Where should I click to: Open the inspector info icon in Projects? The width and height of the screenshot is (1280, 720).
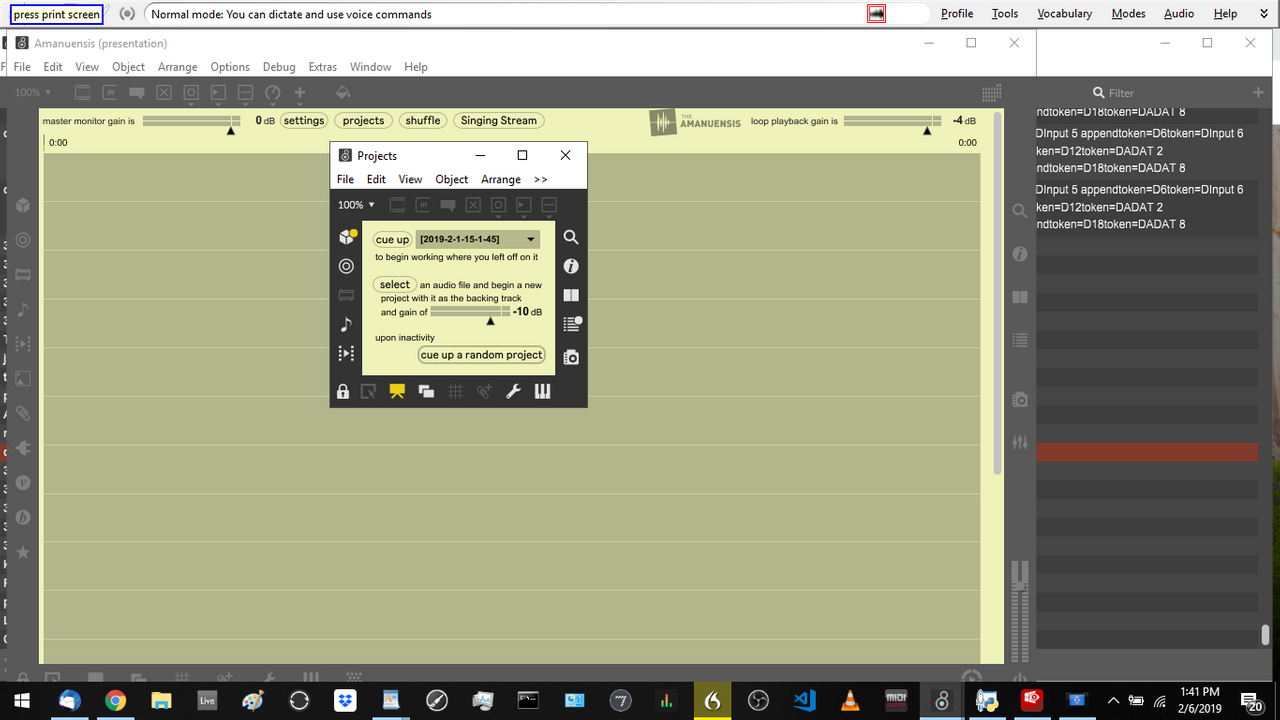[x=571, y=266]
